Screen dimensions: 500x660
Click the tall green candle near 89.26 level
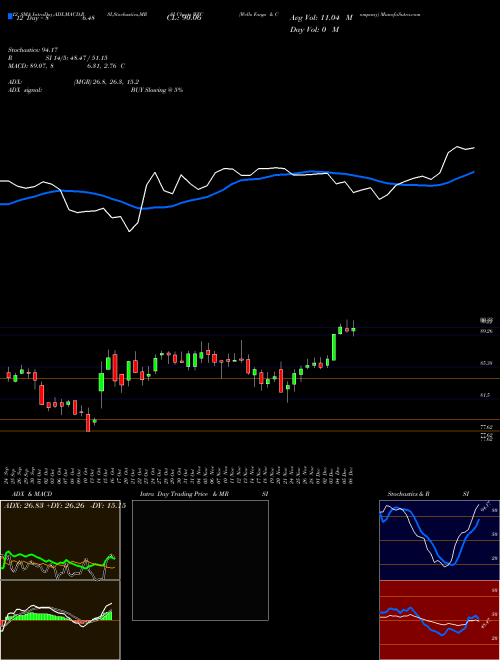(x=334, y=347)
